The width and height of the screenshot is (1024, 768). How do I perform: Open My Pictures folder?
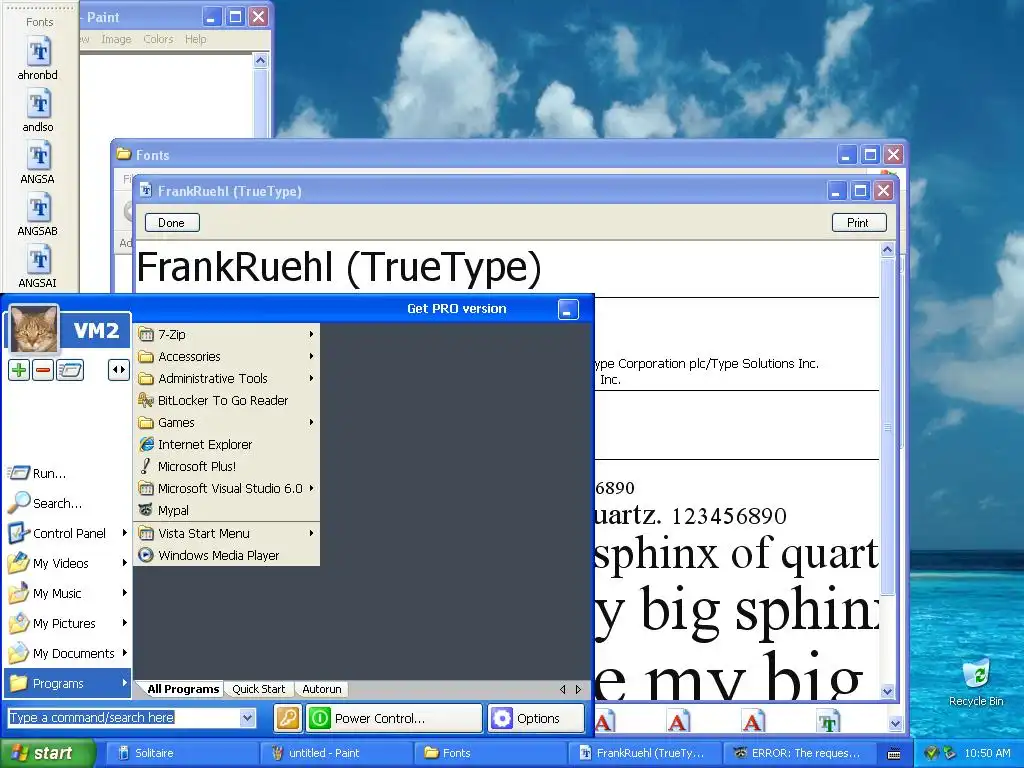[68, 624]
